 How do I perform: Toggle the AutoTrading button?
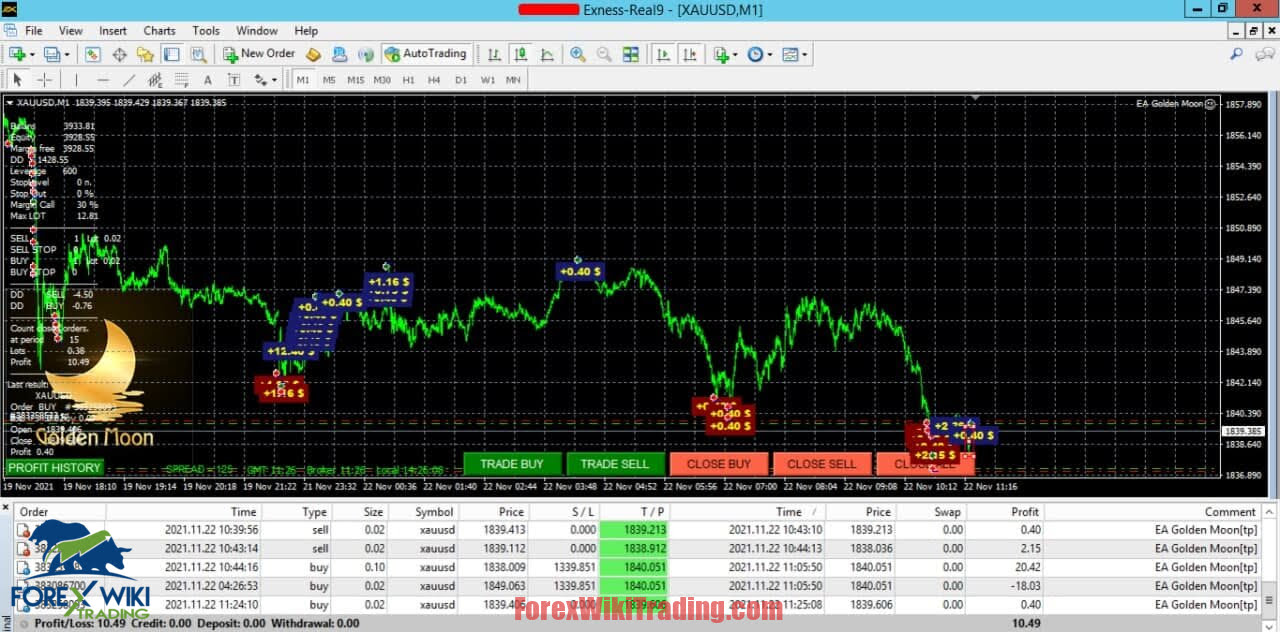[426, 54]
